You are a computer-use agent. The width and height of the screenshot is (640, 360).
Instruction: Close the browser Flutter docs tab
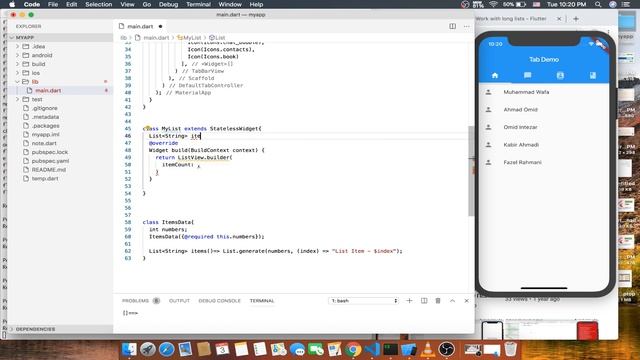tap(559, 19)
